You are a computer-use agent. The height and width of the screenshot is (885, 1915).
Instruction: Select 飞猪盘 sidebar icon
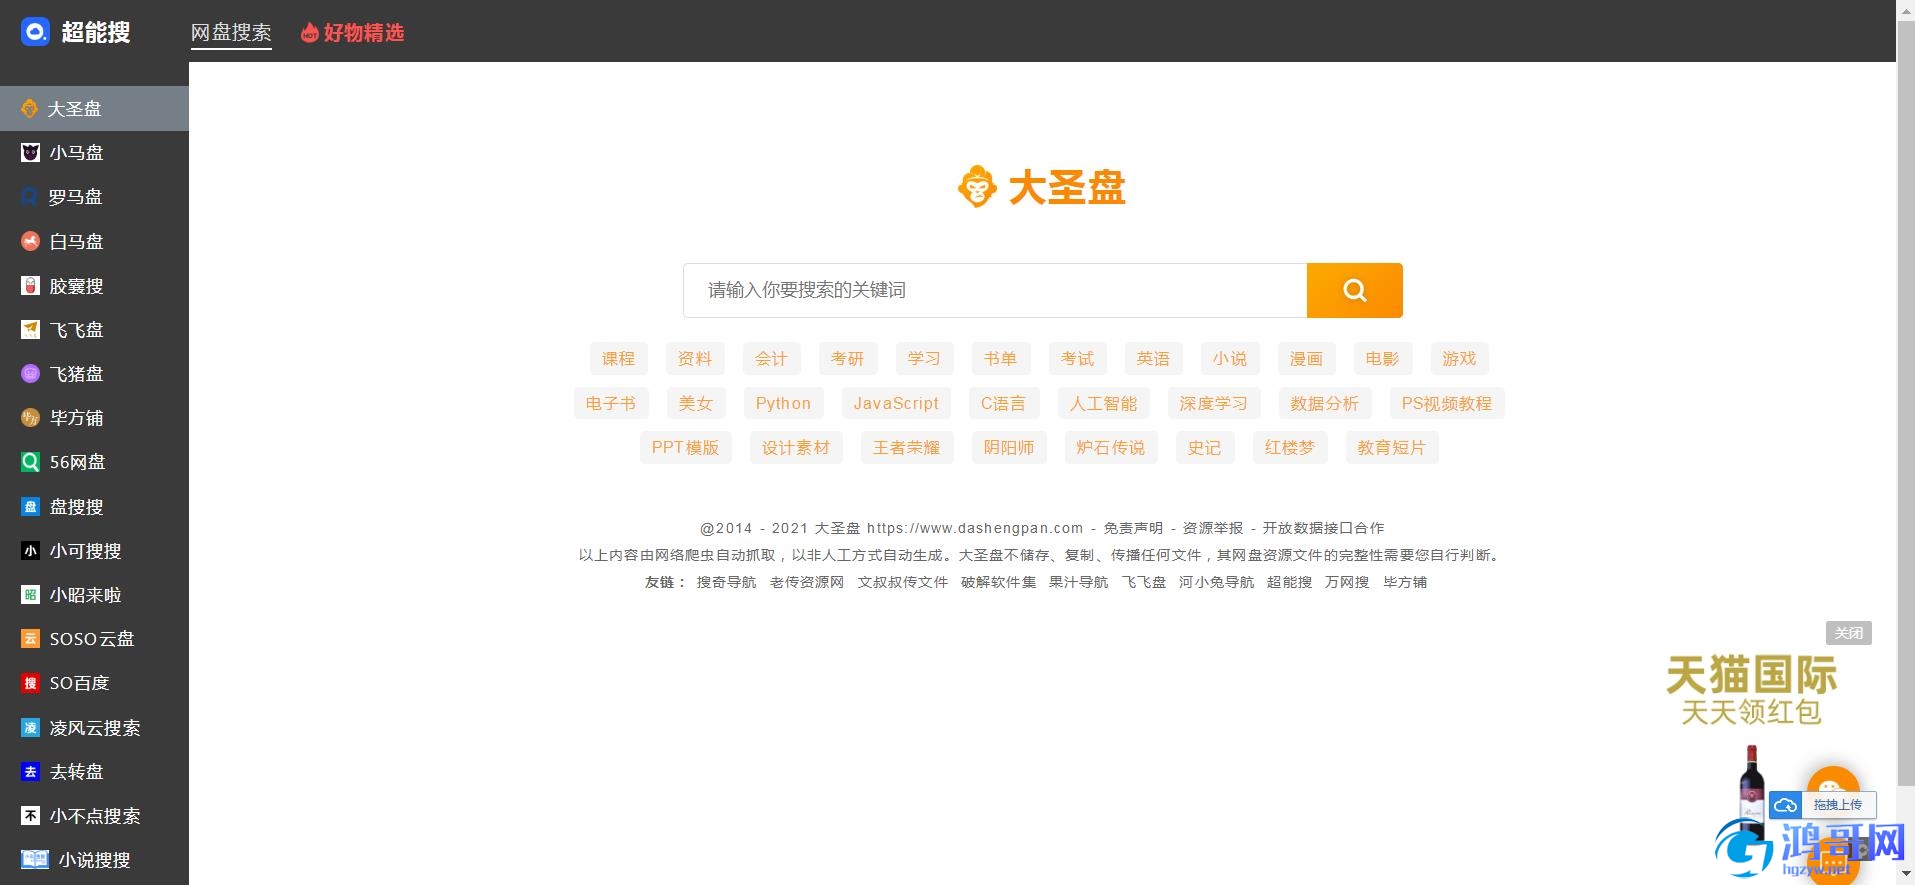31,373
